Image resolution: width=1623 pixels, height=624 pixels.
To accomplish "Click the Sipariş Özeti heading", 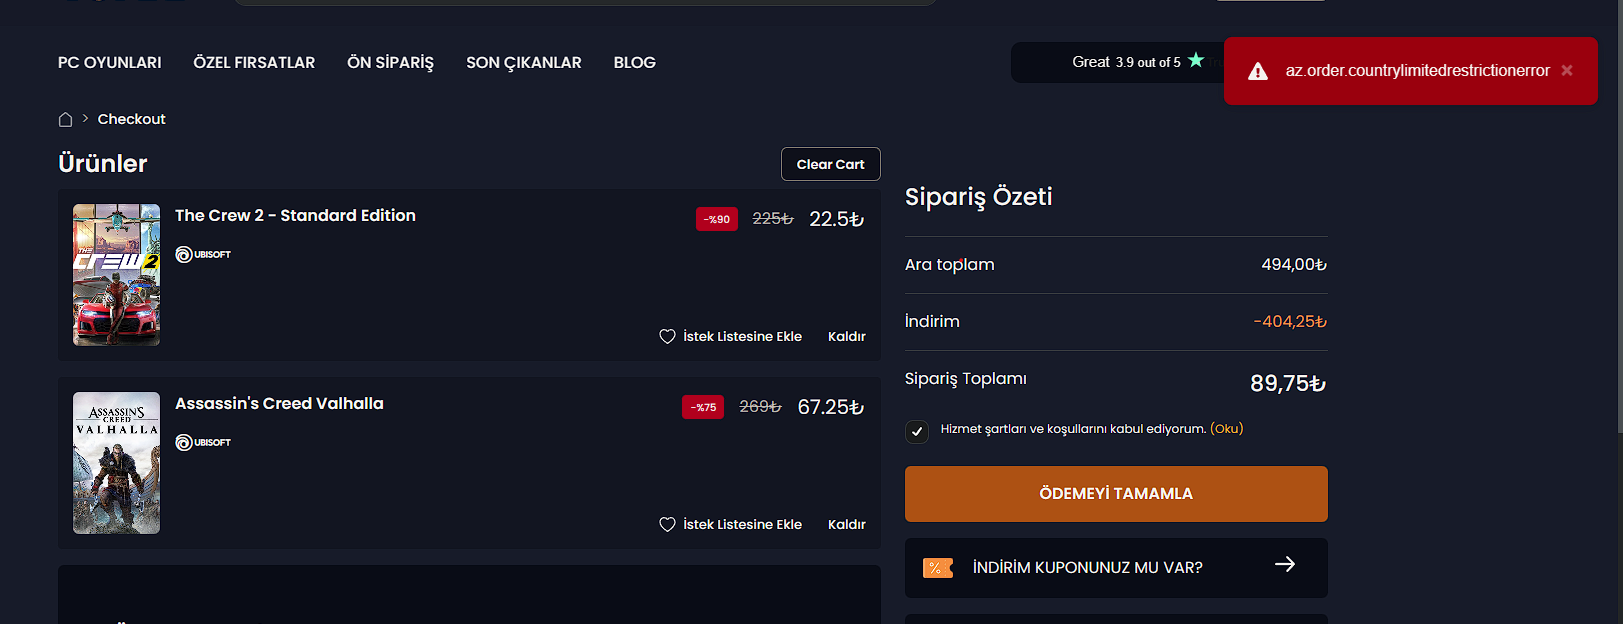I will (978, 197).
